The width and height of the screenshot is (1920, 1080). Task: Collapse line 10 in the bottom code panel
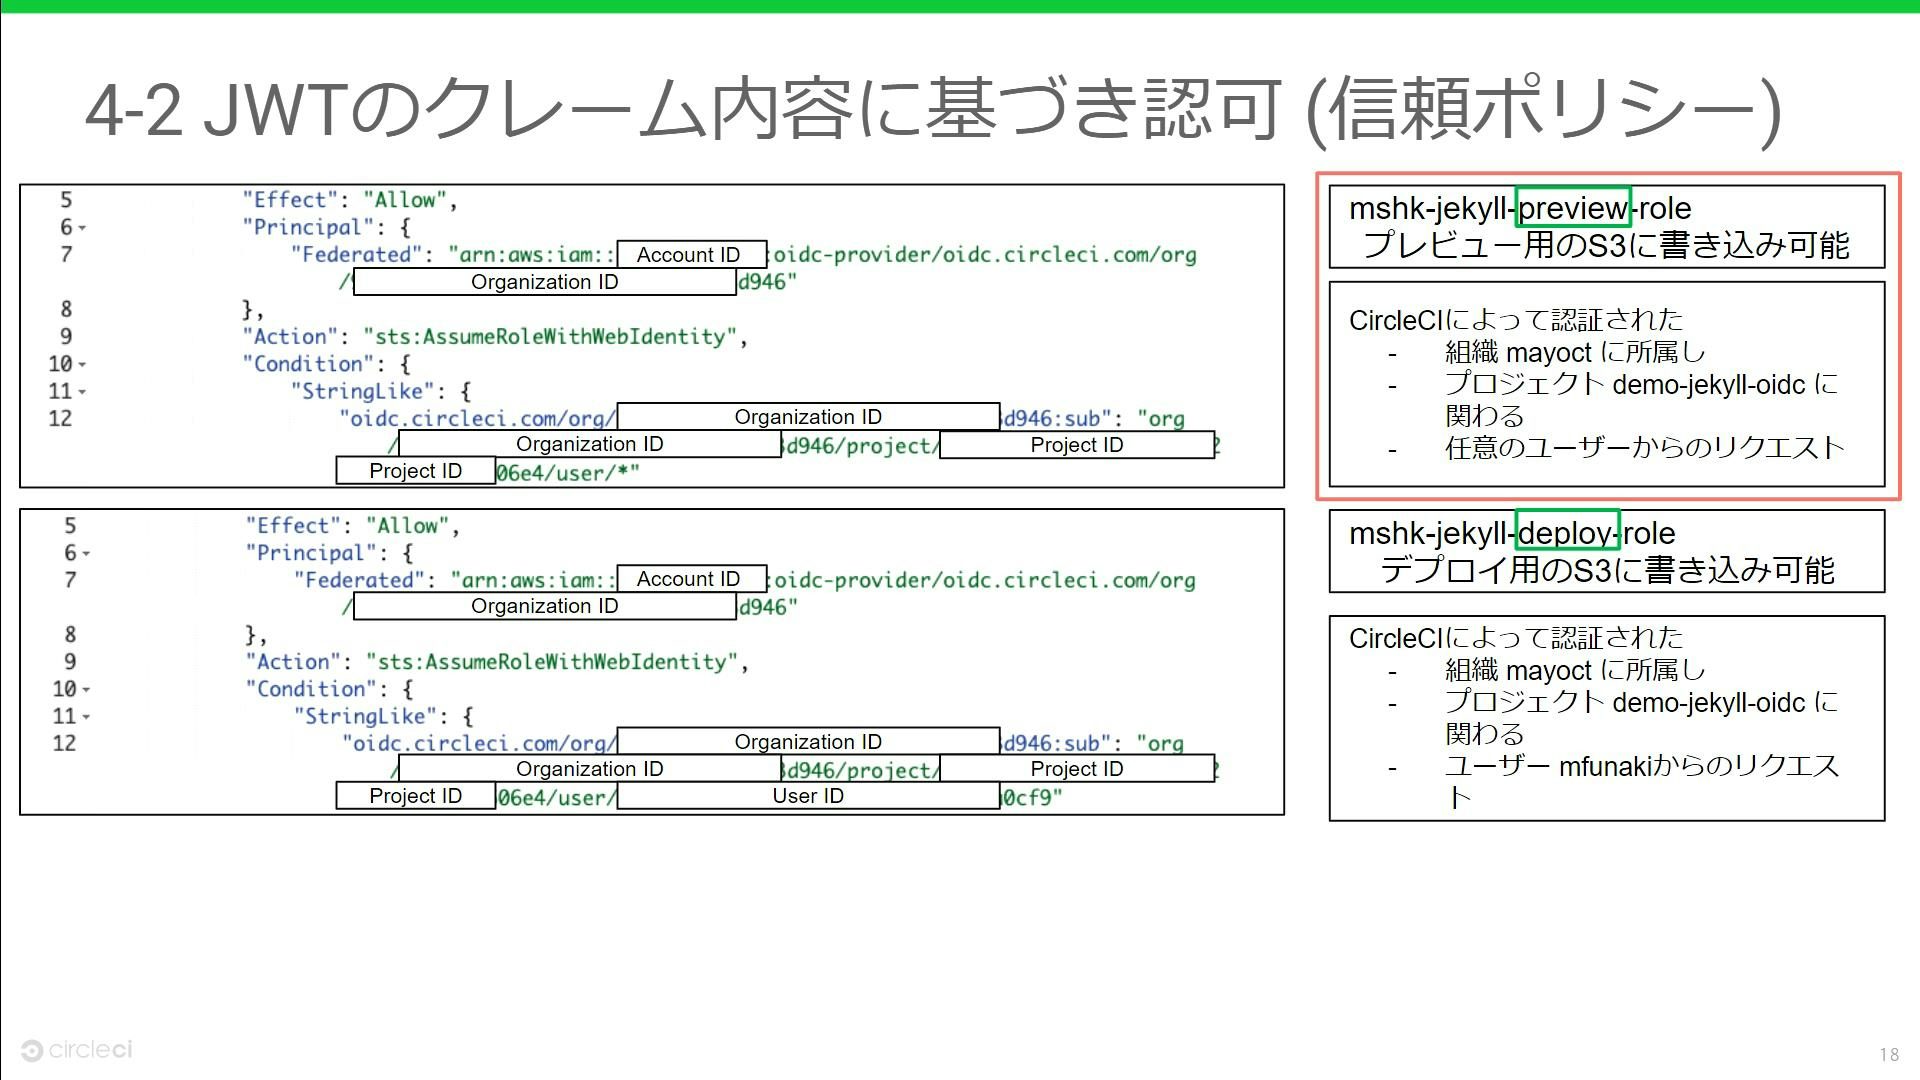pyautogui.click(x=86, y=690)
